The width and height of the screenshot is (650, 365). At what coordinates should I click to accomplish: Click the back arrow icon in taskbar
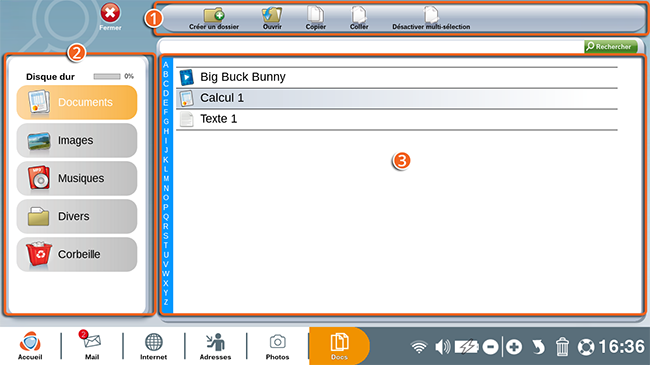tap(538, 347)
